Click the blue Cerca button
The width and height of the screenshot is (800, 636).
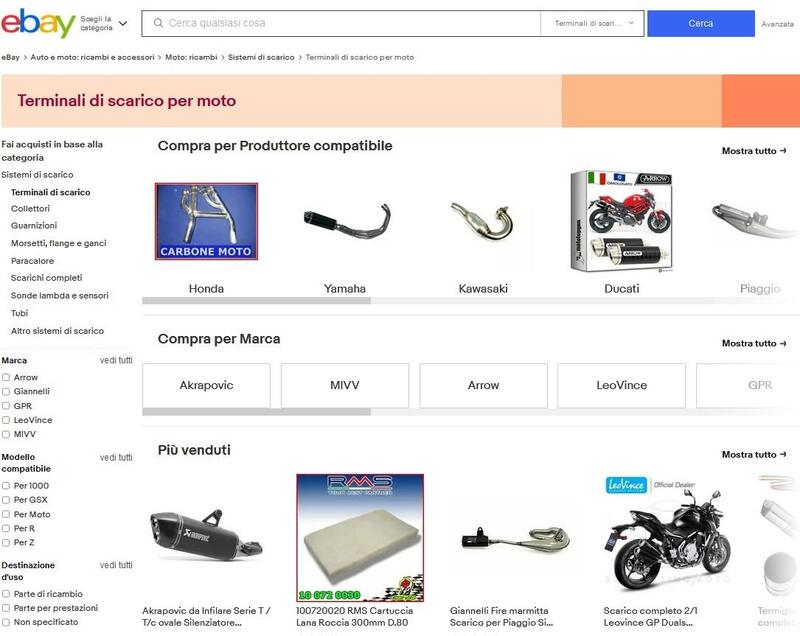point(701,23)
